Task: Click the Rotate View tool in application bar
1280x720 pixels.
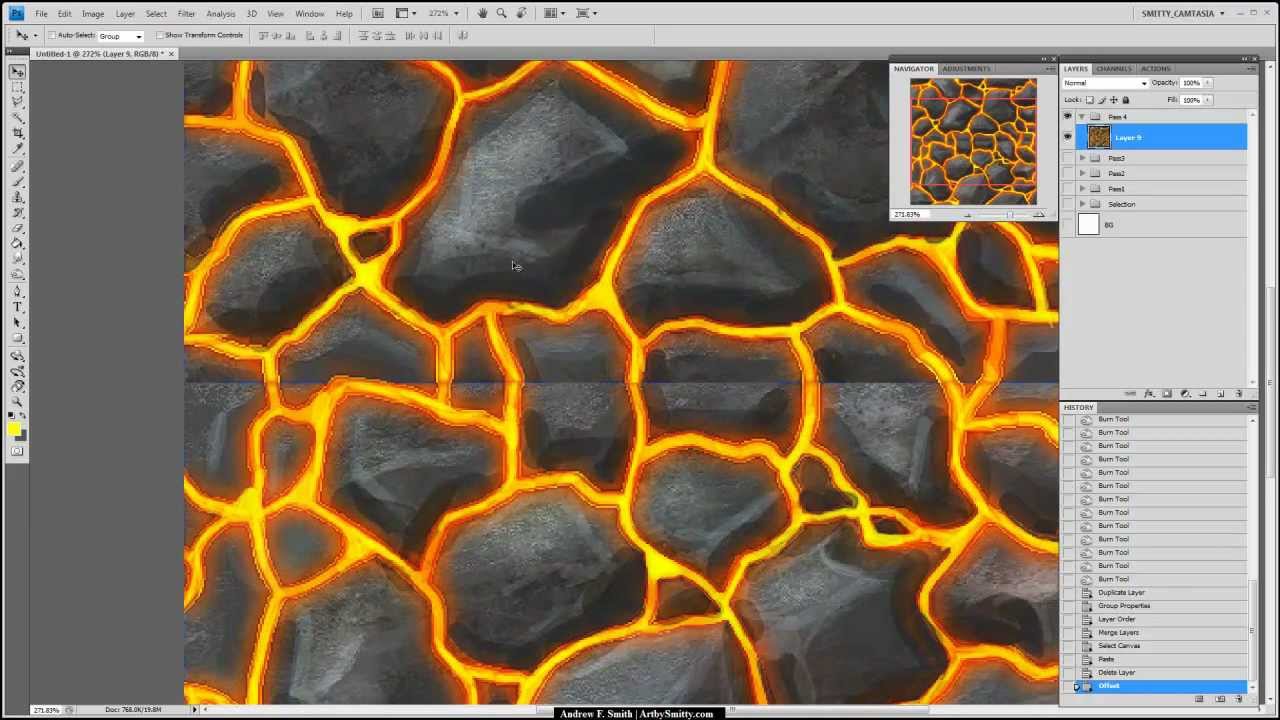Action: [520, 13]
